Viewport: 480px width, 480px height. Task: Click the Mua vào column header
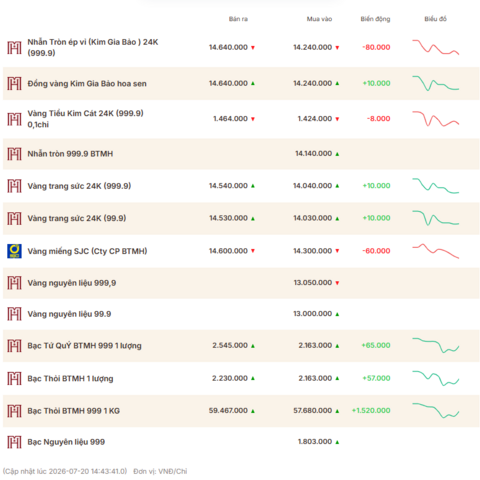319,19
